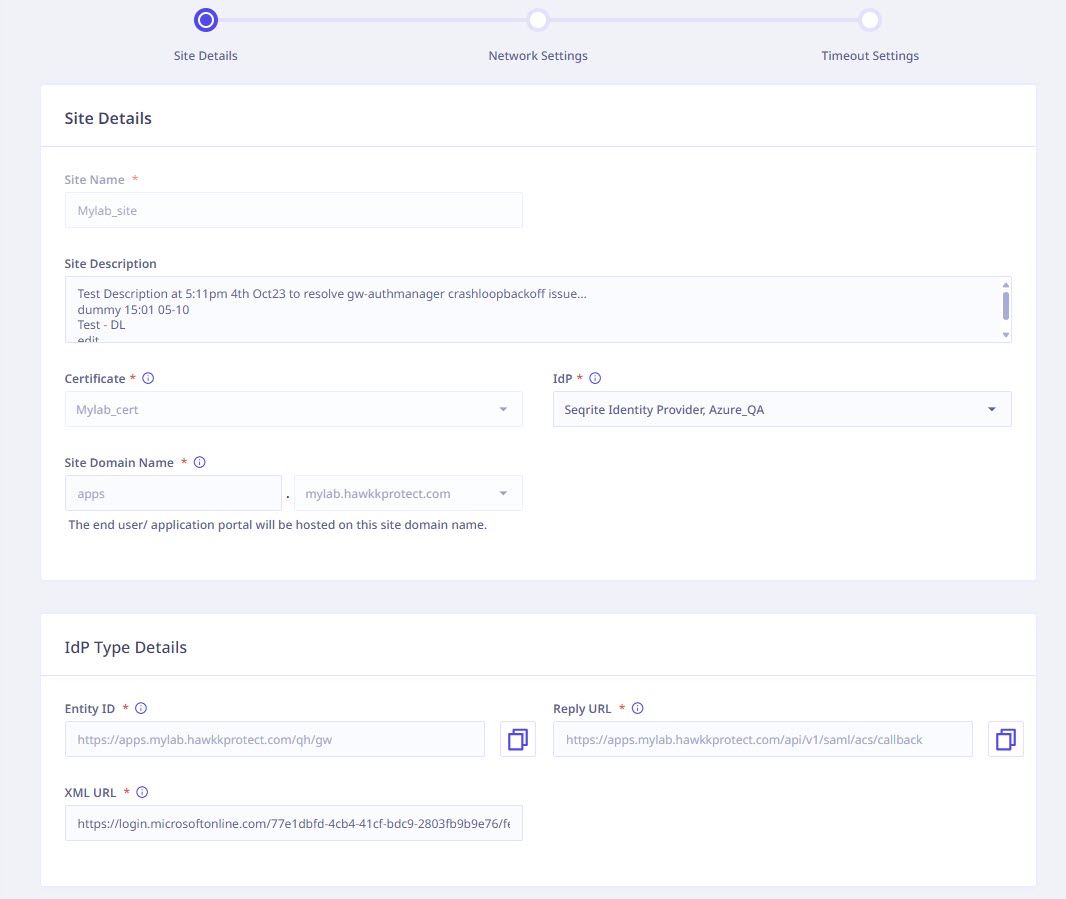Copy the Entity ID value
This screenshot has height=899, width=1066.
point(518,739)
